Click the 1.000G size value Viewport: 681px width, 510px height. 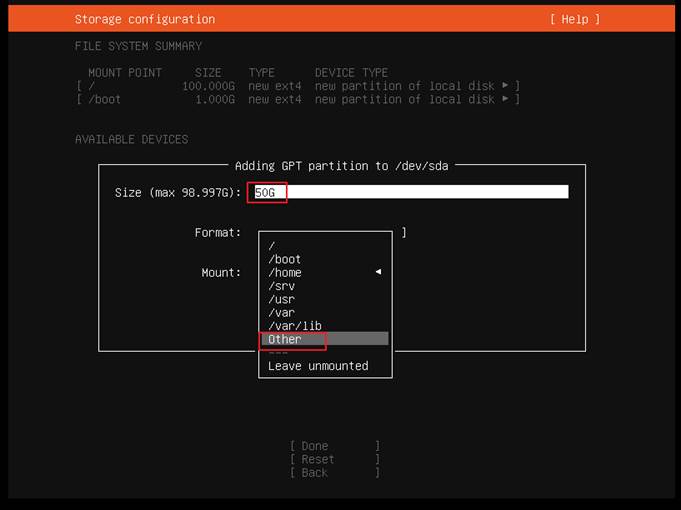click(215, 99)
